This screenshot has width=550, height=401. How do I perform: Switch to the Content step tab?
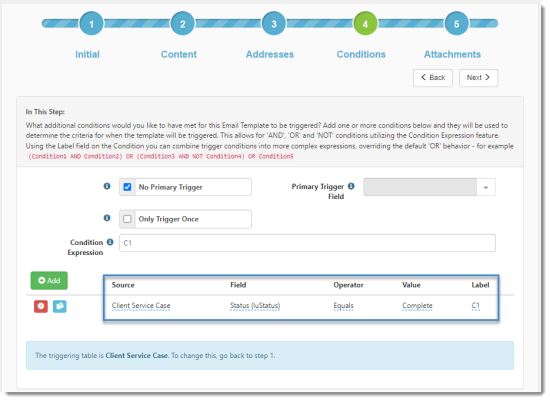click(x=179, y=54)
